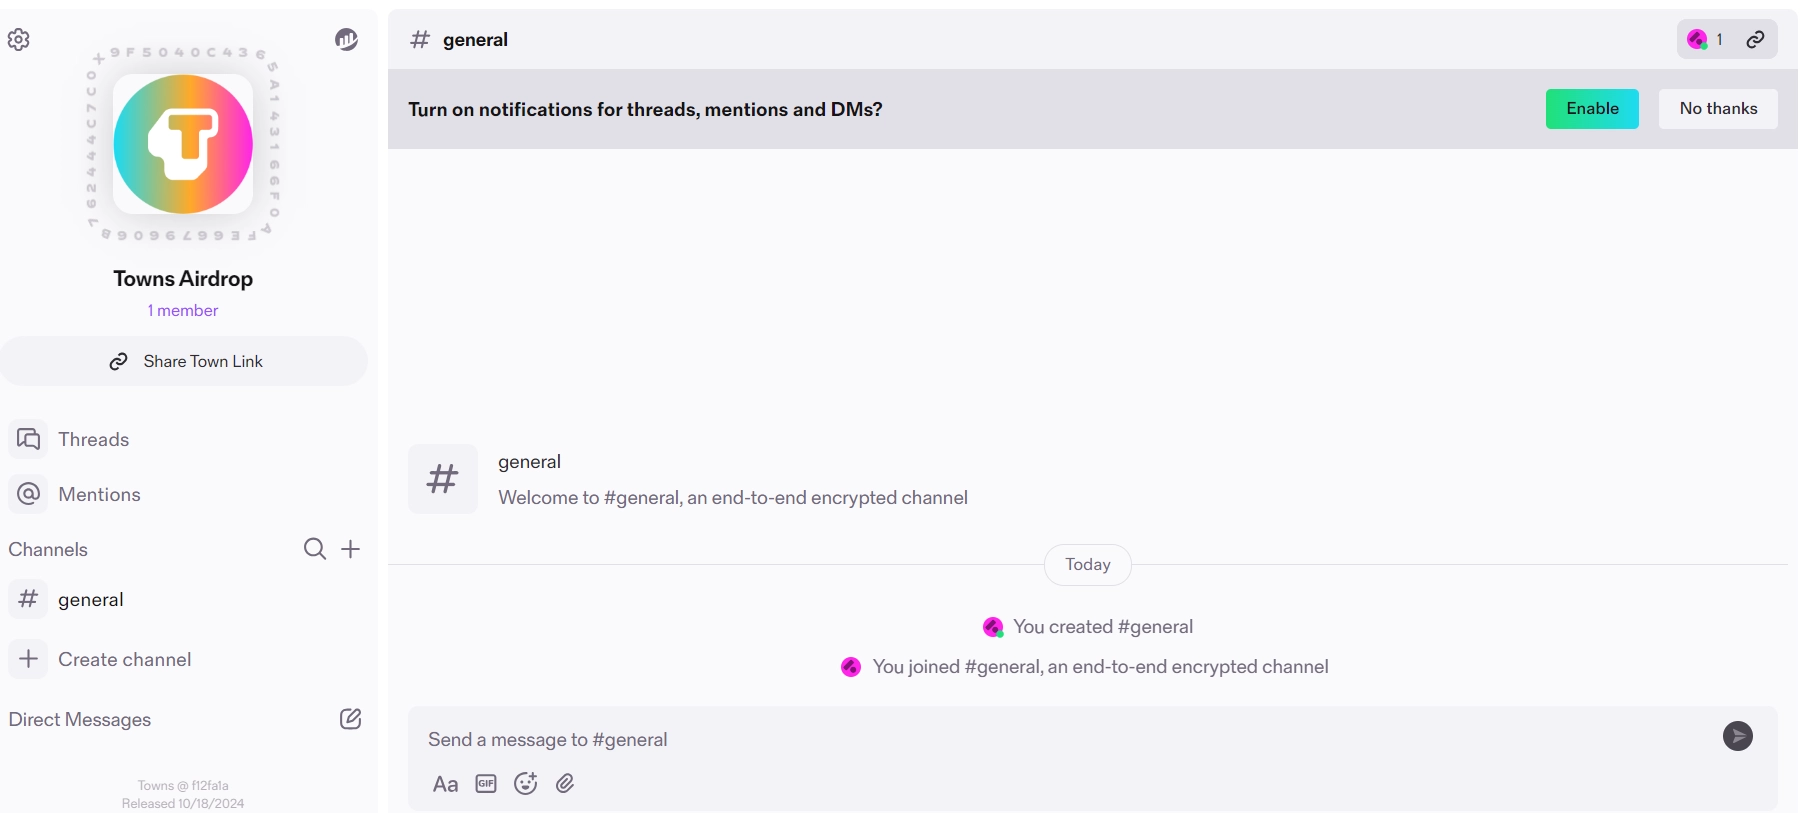This screenshot has height=813, width=1802.
Task: Click the profile avatar icon above the sidebar
Action: point(346,40)
